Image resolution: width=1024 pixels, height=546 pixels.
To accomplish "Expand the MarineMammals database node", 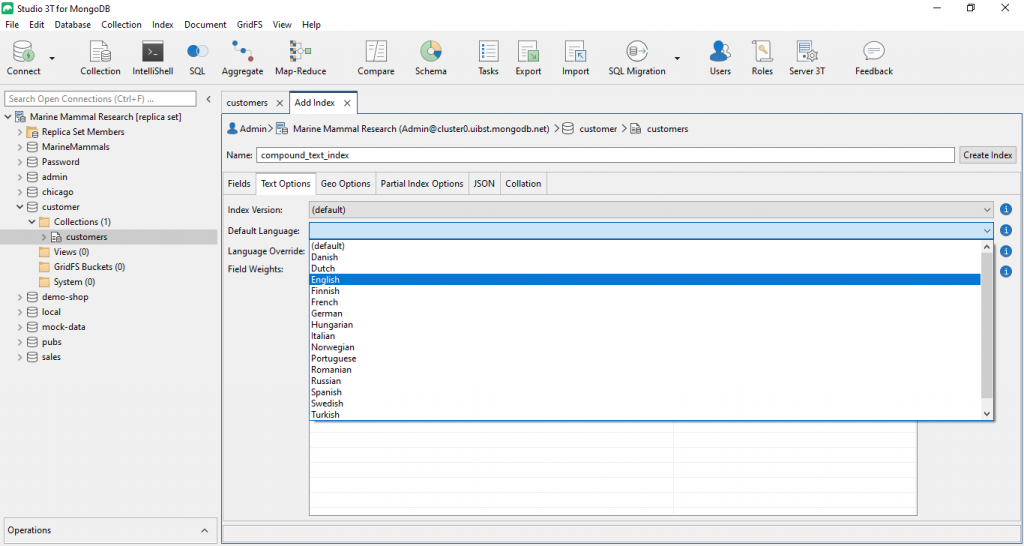I will tap(20, 147).
